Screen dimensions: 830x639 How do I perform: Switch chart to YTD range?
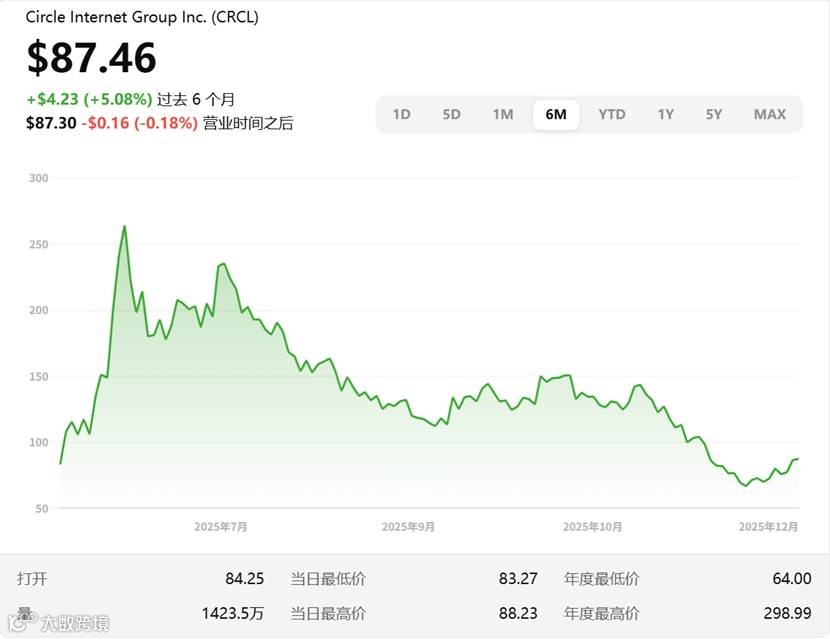coord(612,114)
